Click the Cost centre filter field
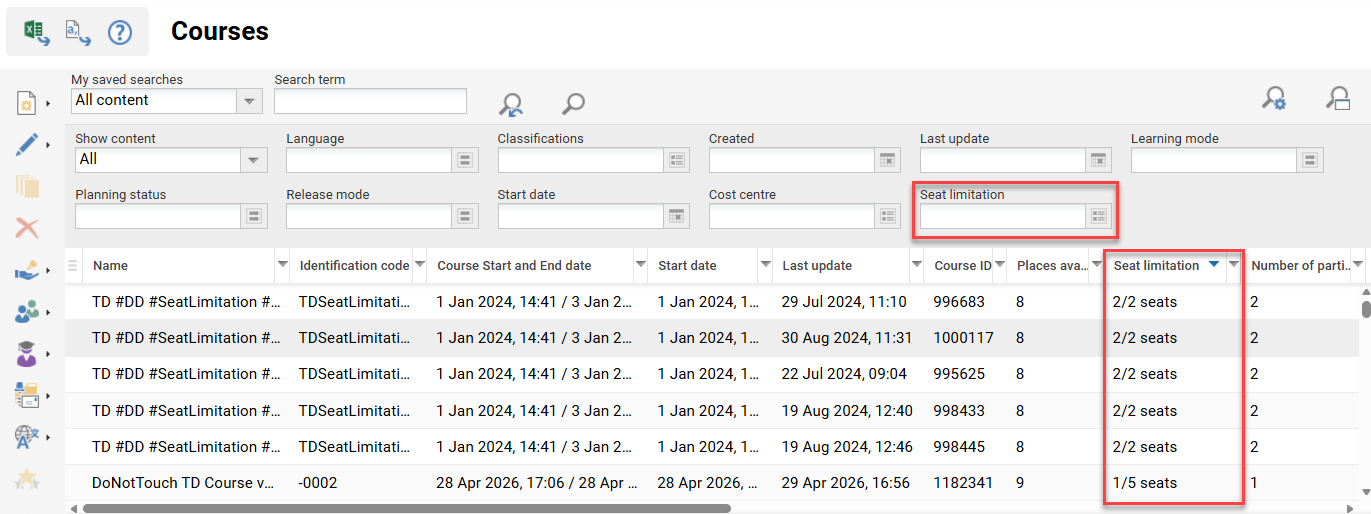The width and height of the screenshot is (1371, 514). pyautogui.click(x=792, y=216)
